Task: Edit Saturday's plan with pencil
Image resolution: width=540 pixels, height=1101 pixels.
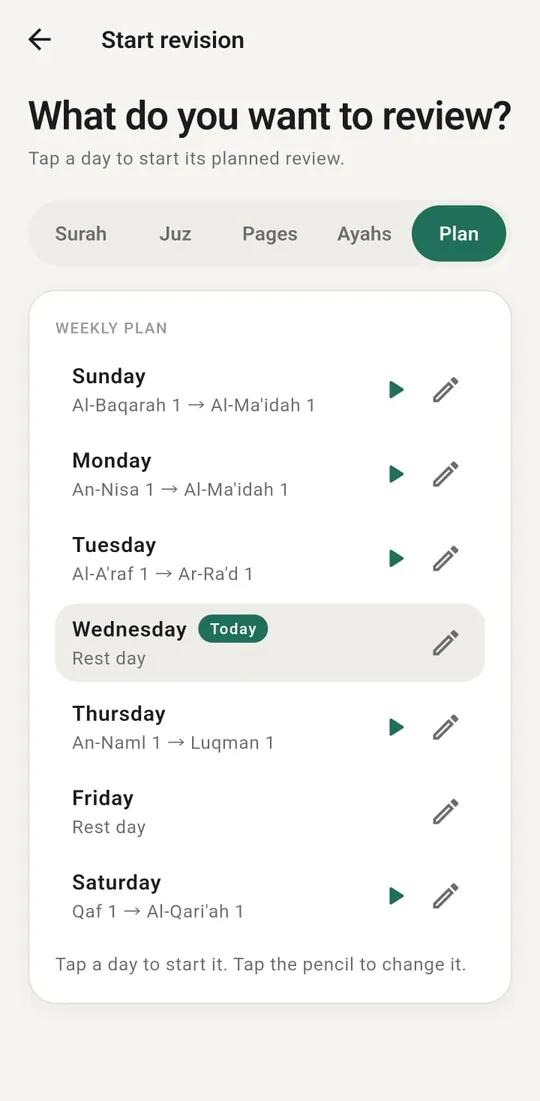Action: (x=445, y=896)
